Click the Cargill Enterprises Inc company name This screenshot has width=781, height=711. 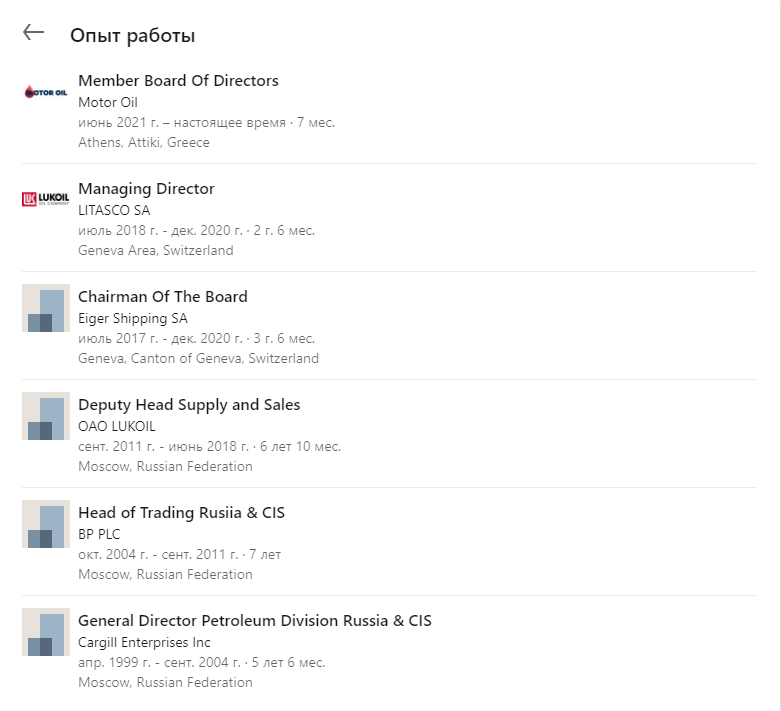[x=144, y=642]
